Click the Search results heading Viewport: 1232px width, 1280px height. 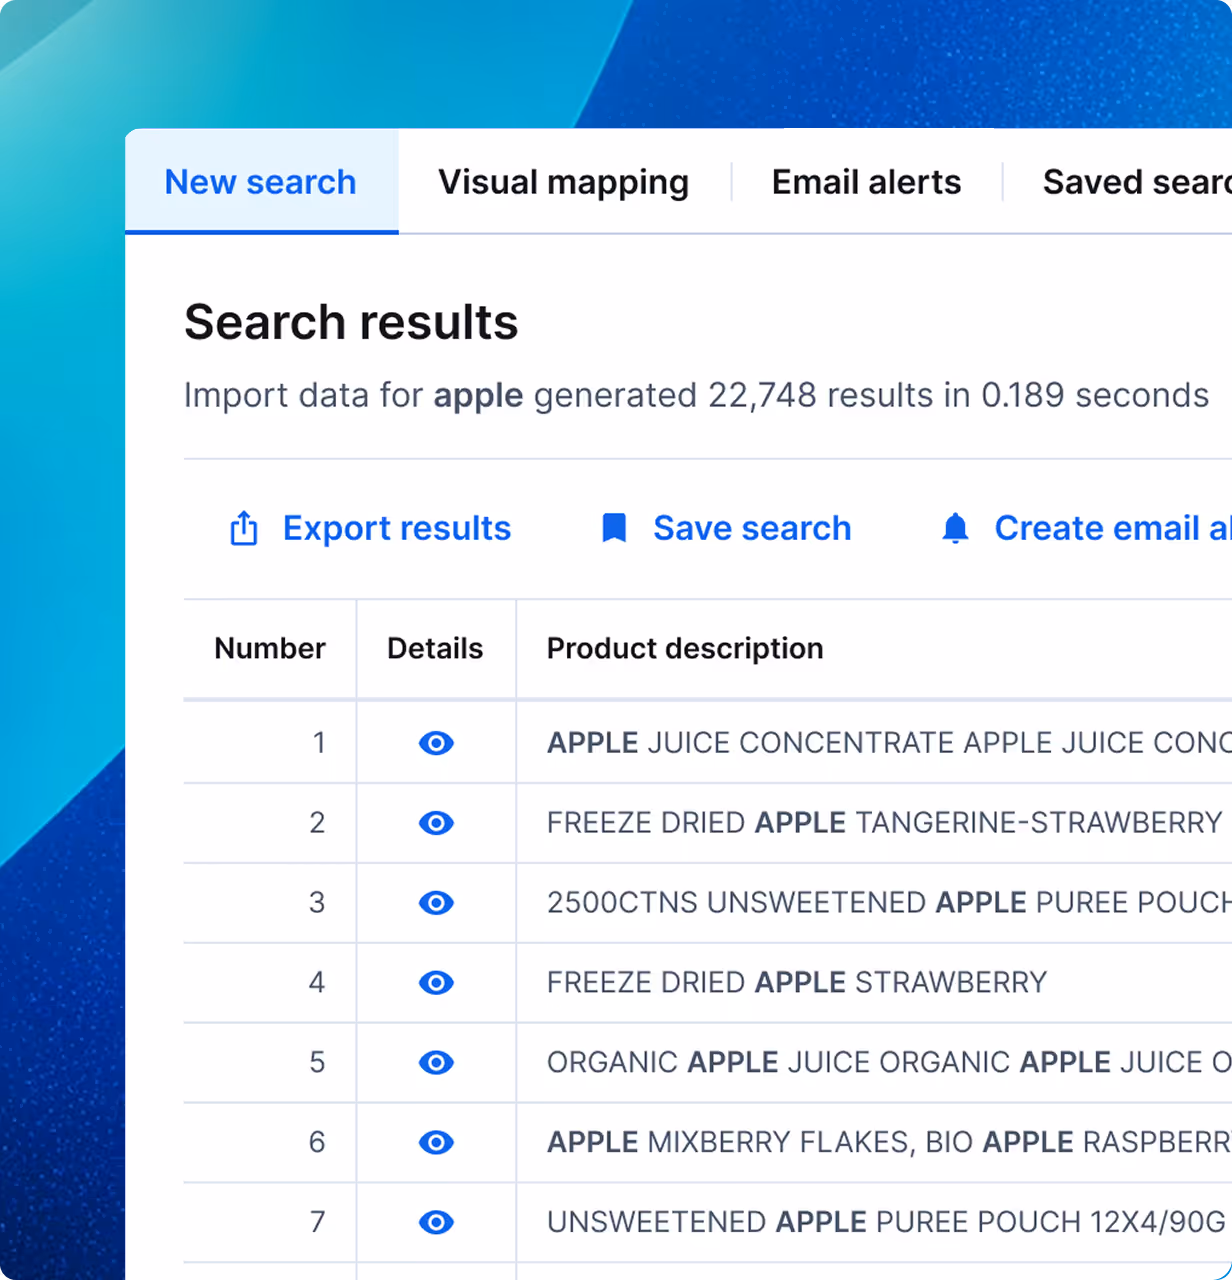click(x=351, y=322)
